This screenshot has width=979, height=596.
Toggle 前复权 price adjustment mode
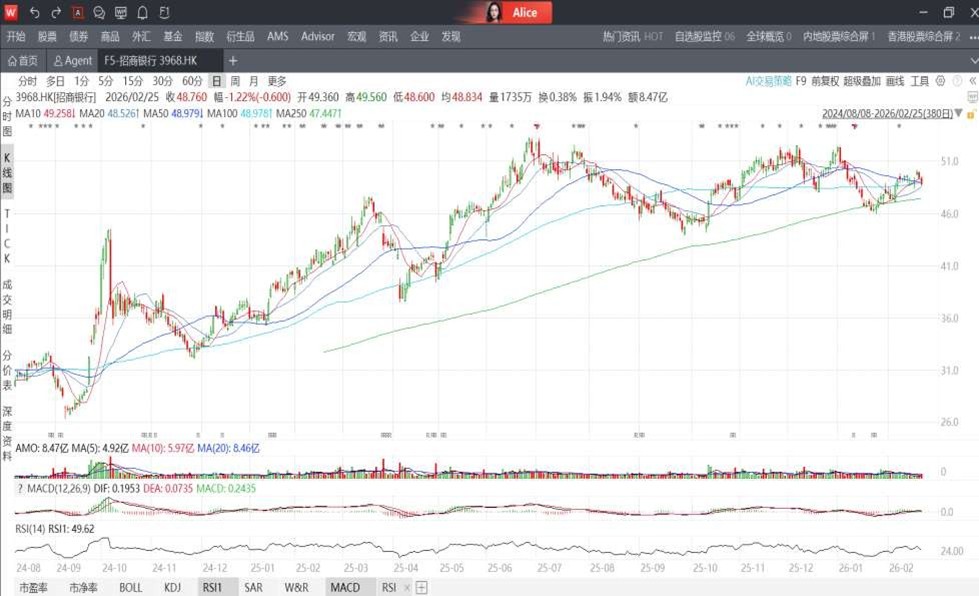tap(825, 81)
